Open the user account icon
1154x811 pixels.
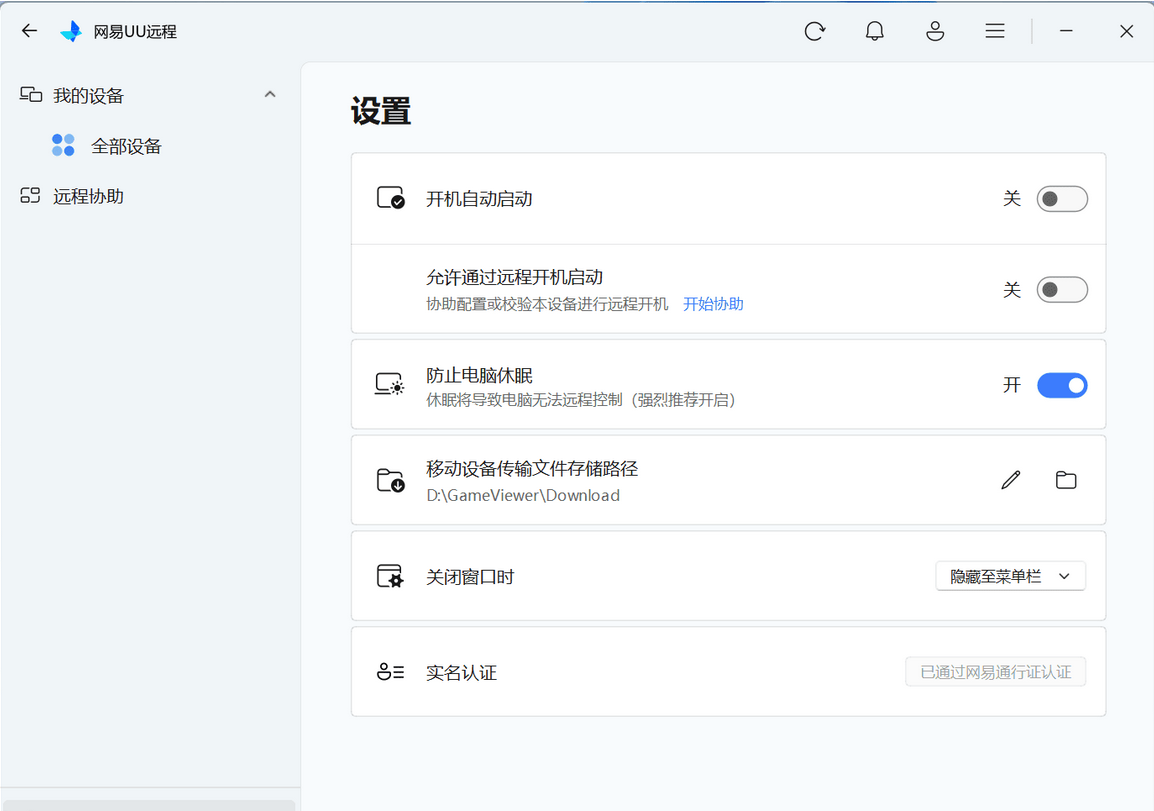click(x=934, y=31)
